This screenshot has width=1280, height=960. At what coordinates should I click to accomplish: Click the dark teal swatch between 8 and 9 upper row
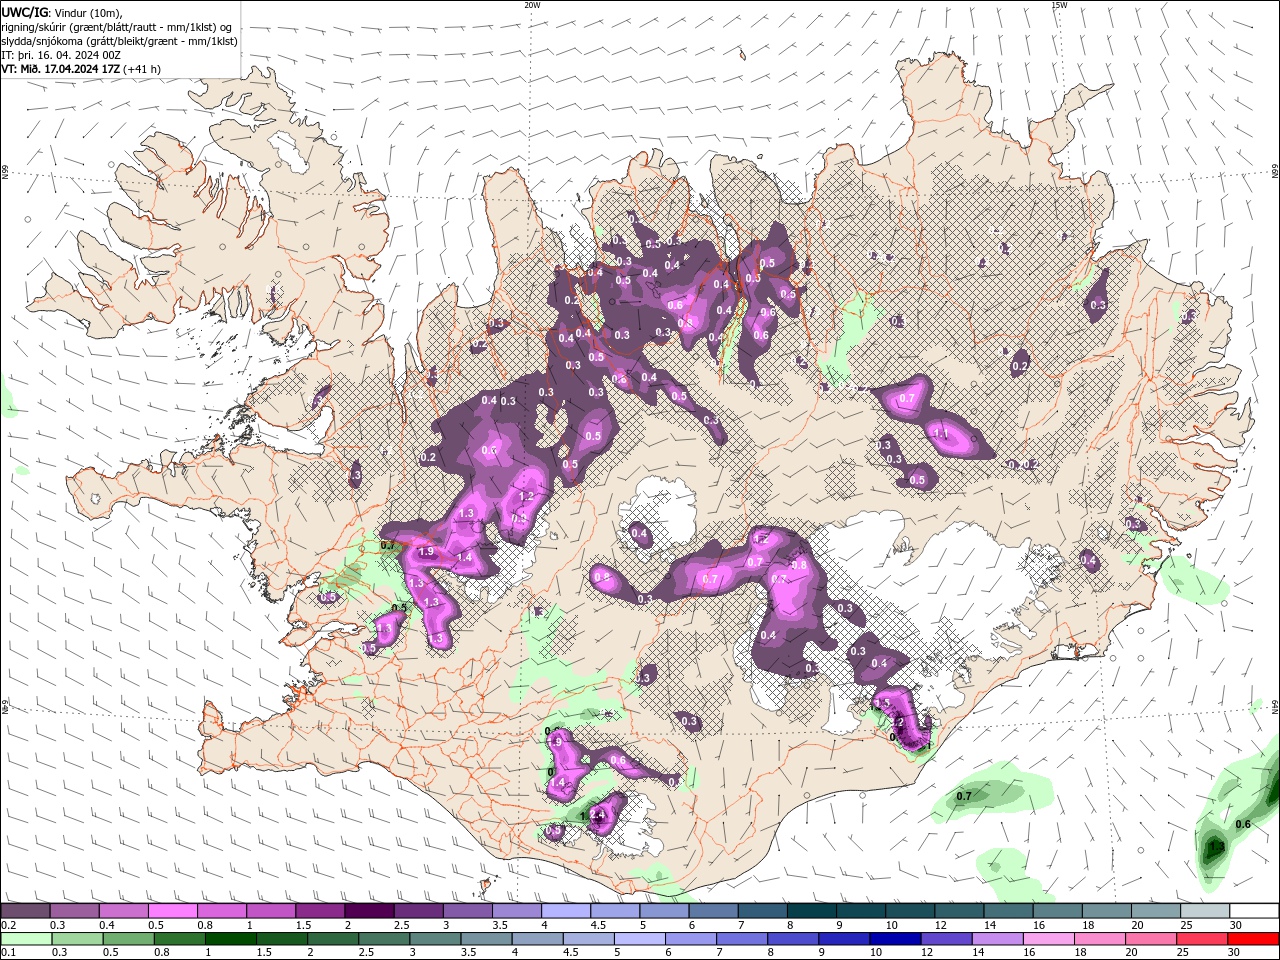812,911
